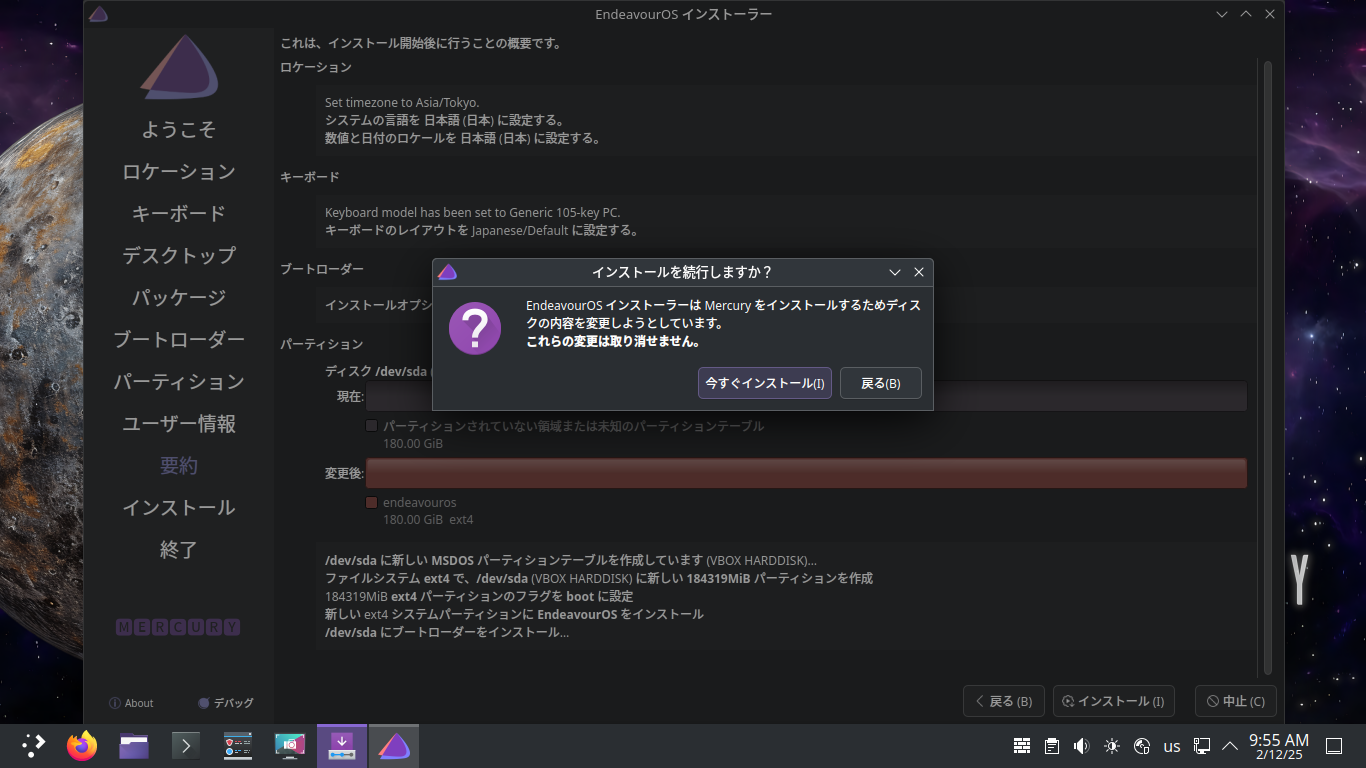Select パーティション step in the sidebar
1366x768 pixels.
pyautogui.click(x=179, y=382)
